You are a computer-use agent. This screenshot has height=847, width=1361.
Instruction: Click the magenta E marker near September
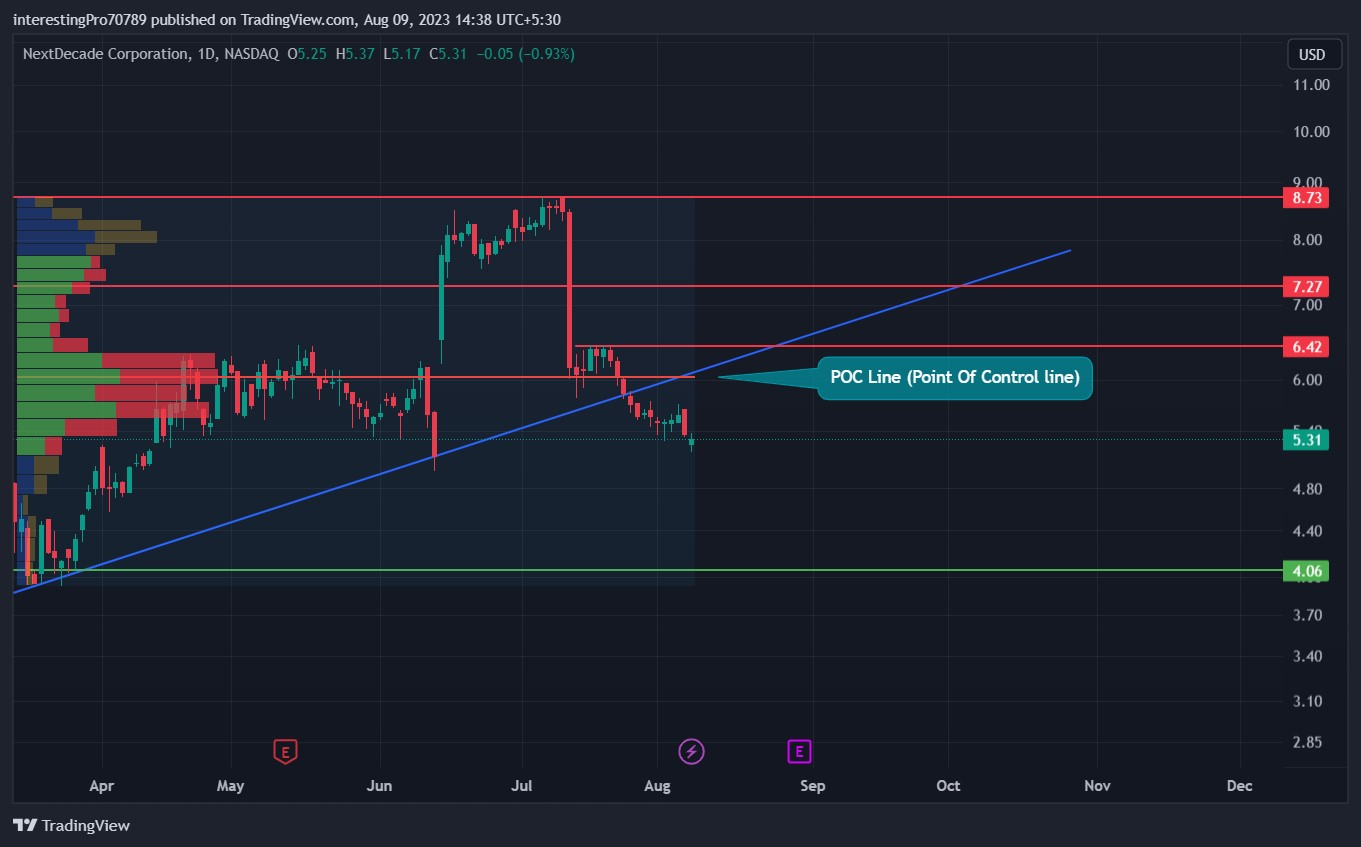799,751
